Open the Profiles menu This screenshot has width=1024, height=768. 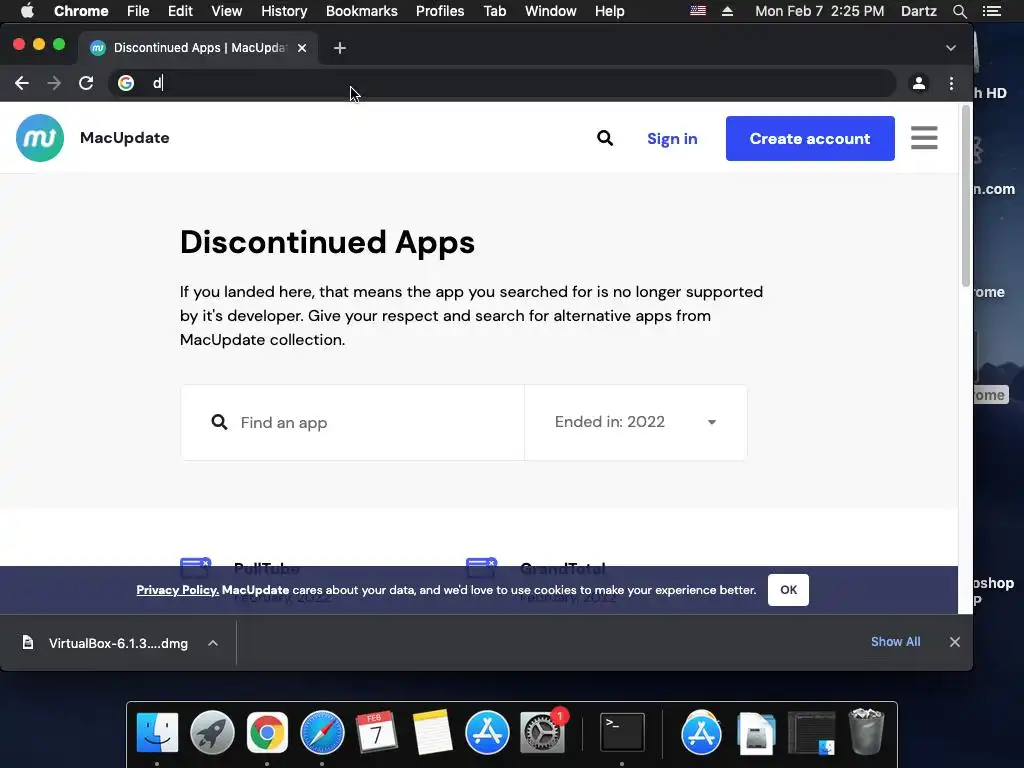click(x=440, y=11)
